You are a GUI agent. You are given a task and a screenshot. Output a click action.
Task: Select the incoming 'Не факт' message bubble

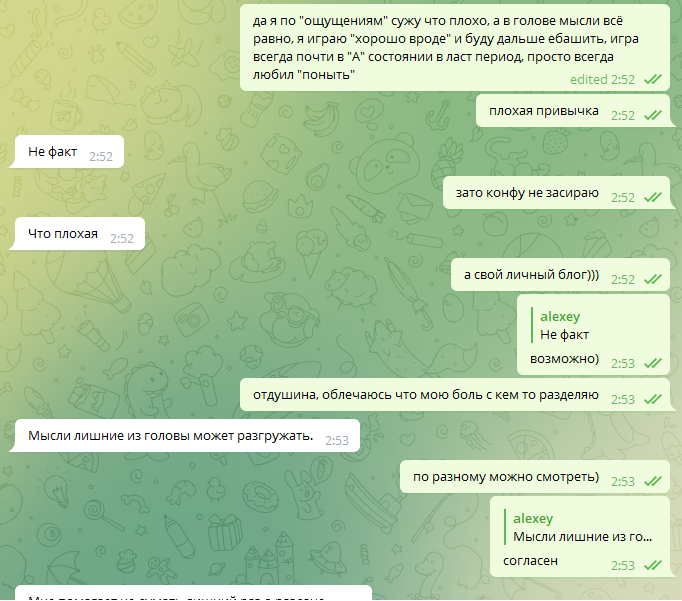coord(69,151)
